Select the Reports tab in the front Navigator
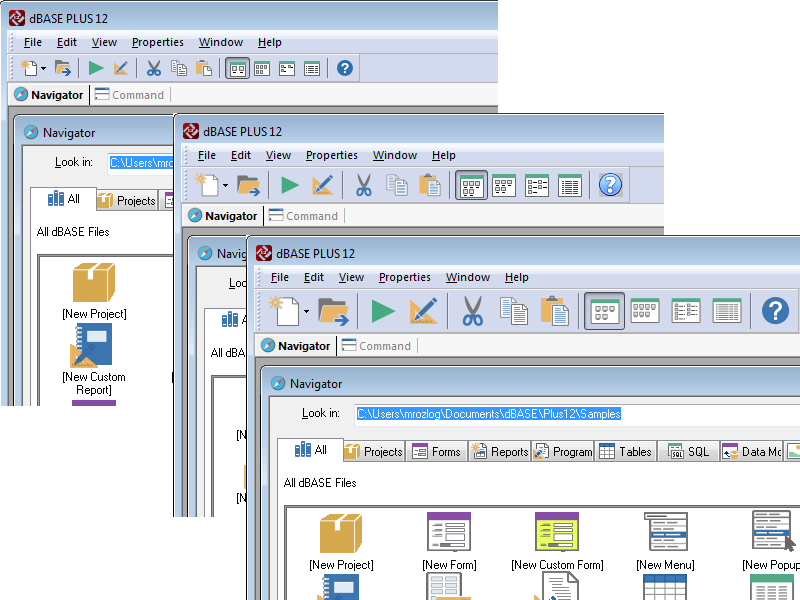The height and width of the screenshot is (600, 800). coord(499,452)
